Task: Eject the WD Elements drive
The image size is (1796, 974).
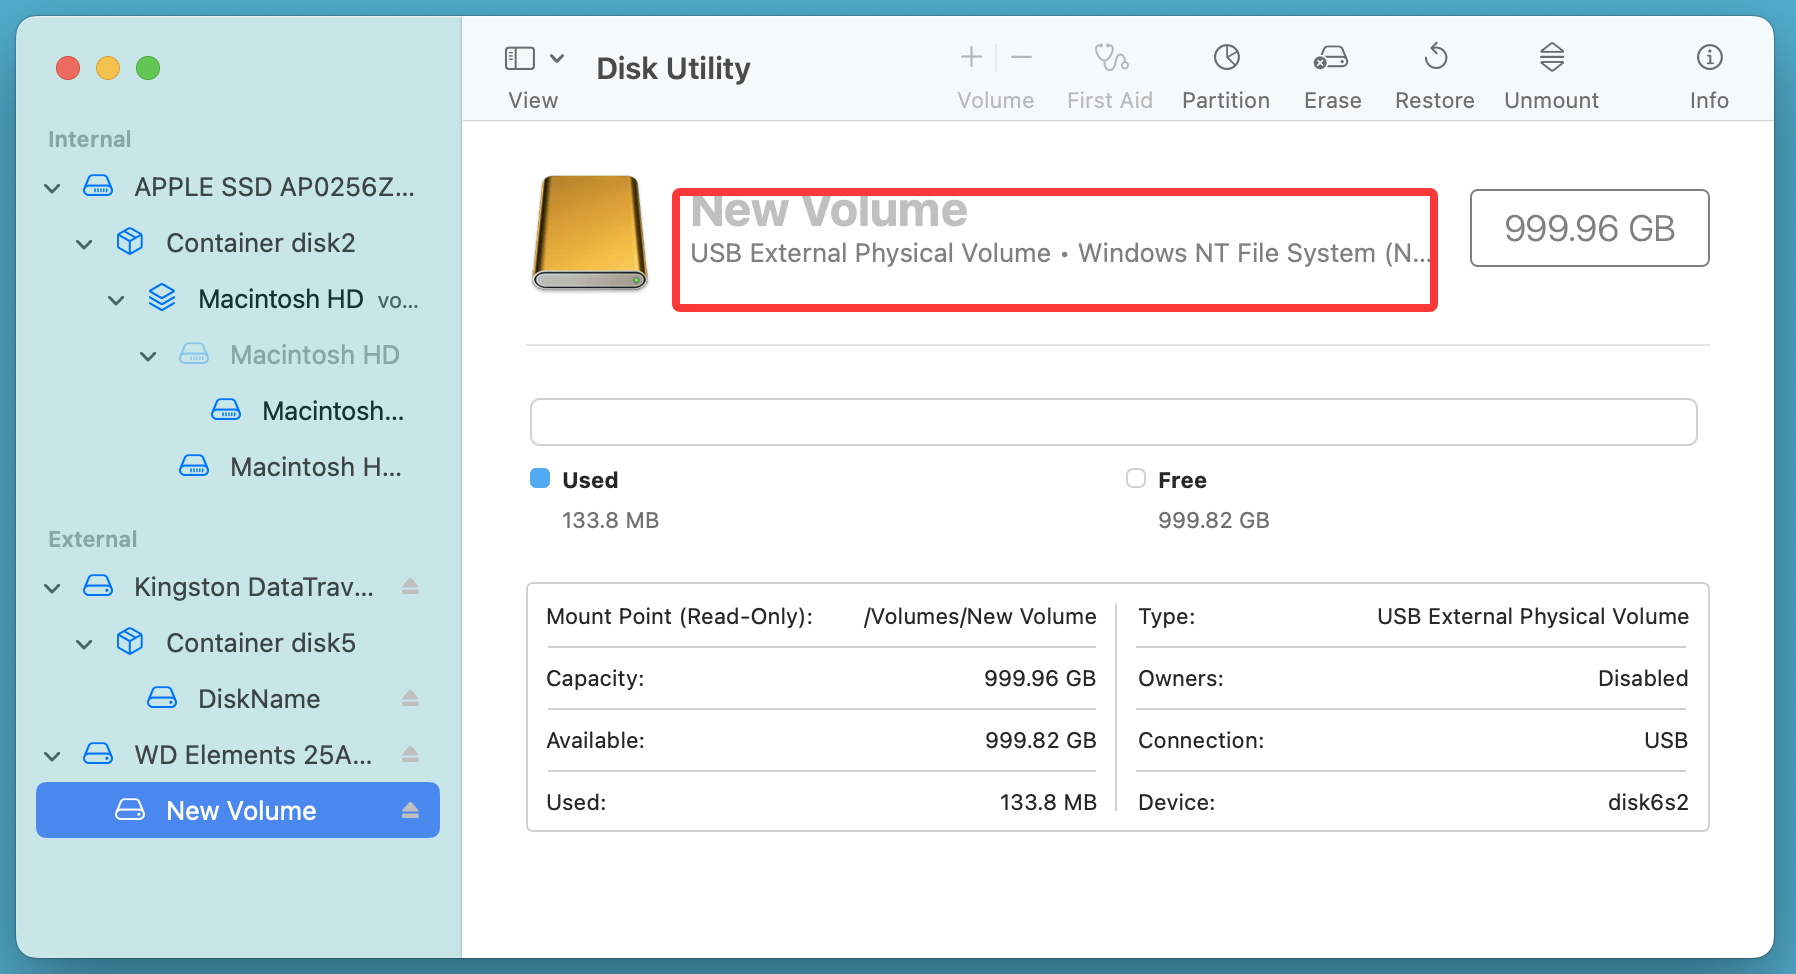Action: point(410,755)
